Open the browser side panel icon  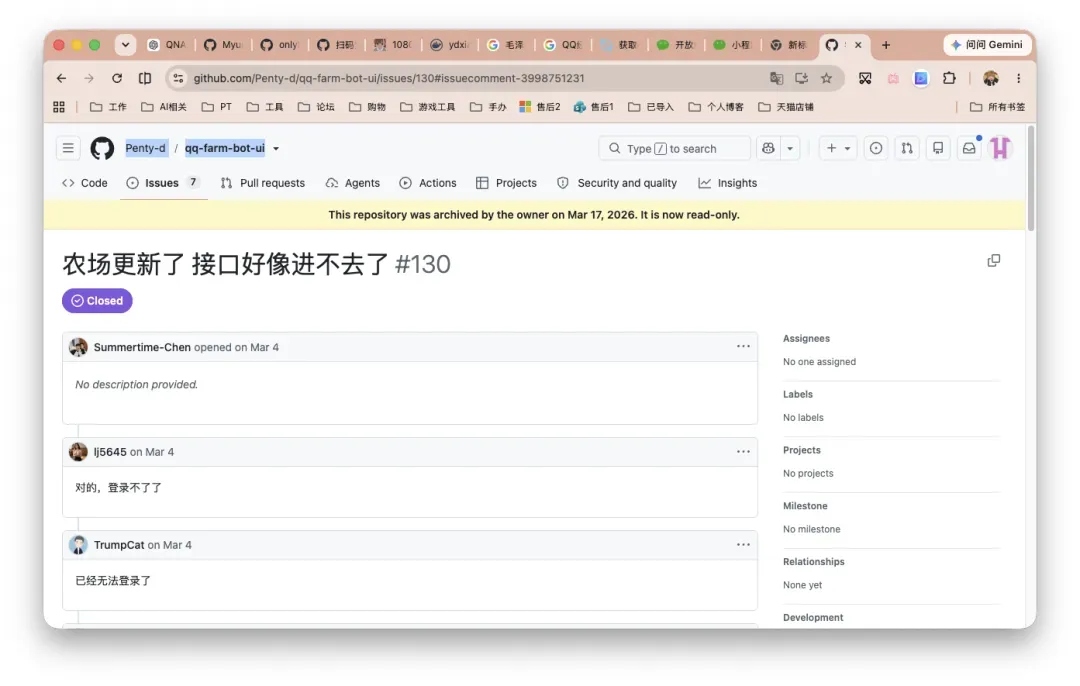145,79
